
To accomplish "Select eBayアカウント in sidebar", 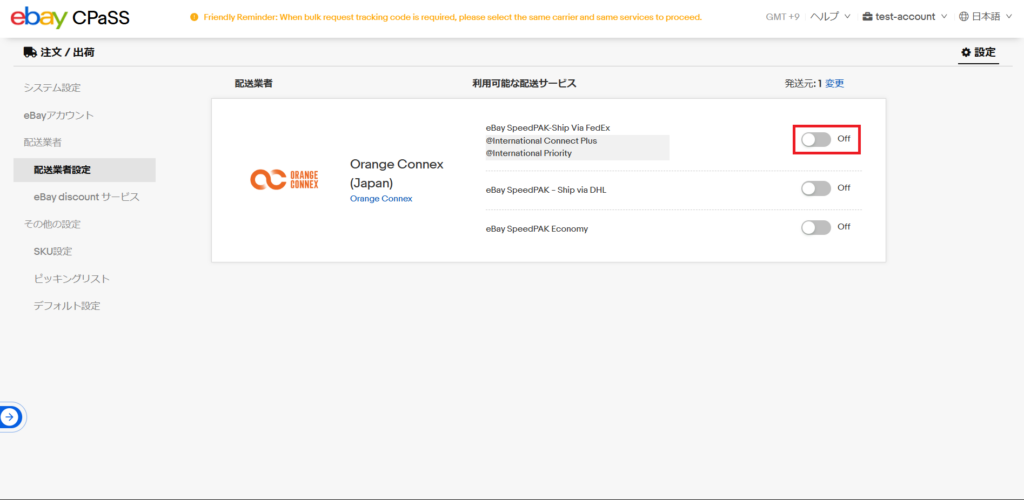I will point(59,116).
